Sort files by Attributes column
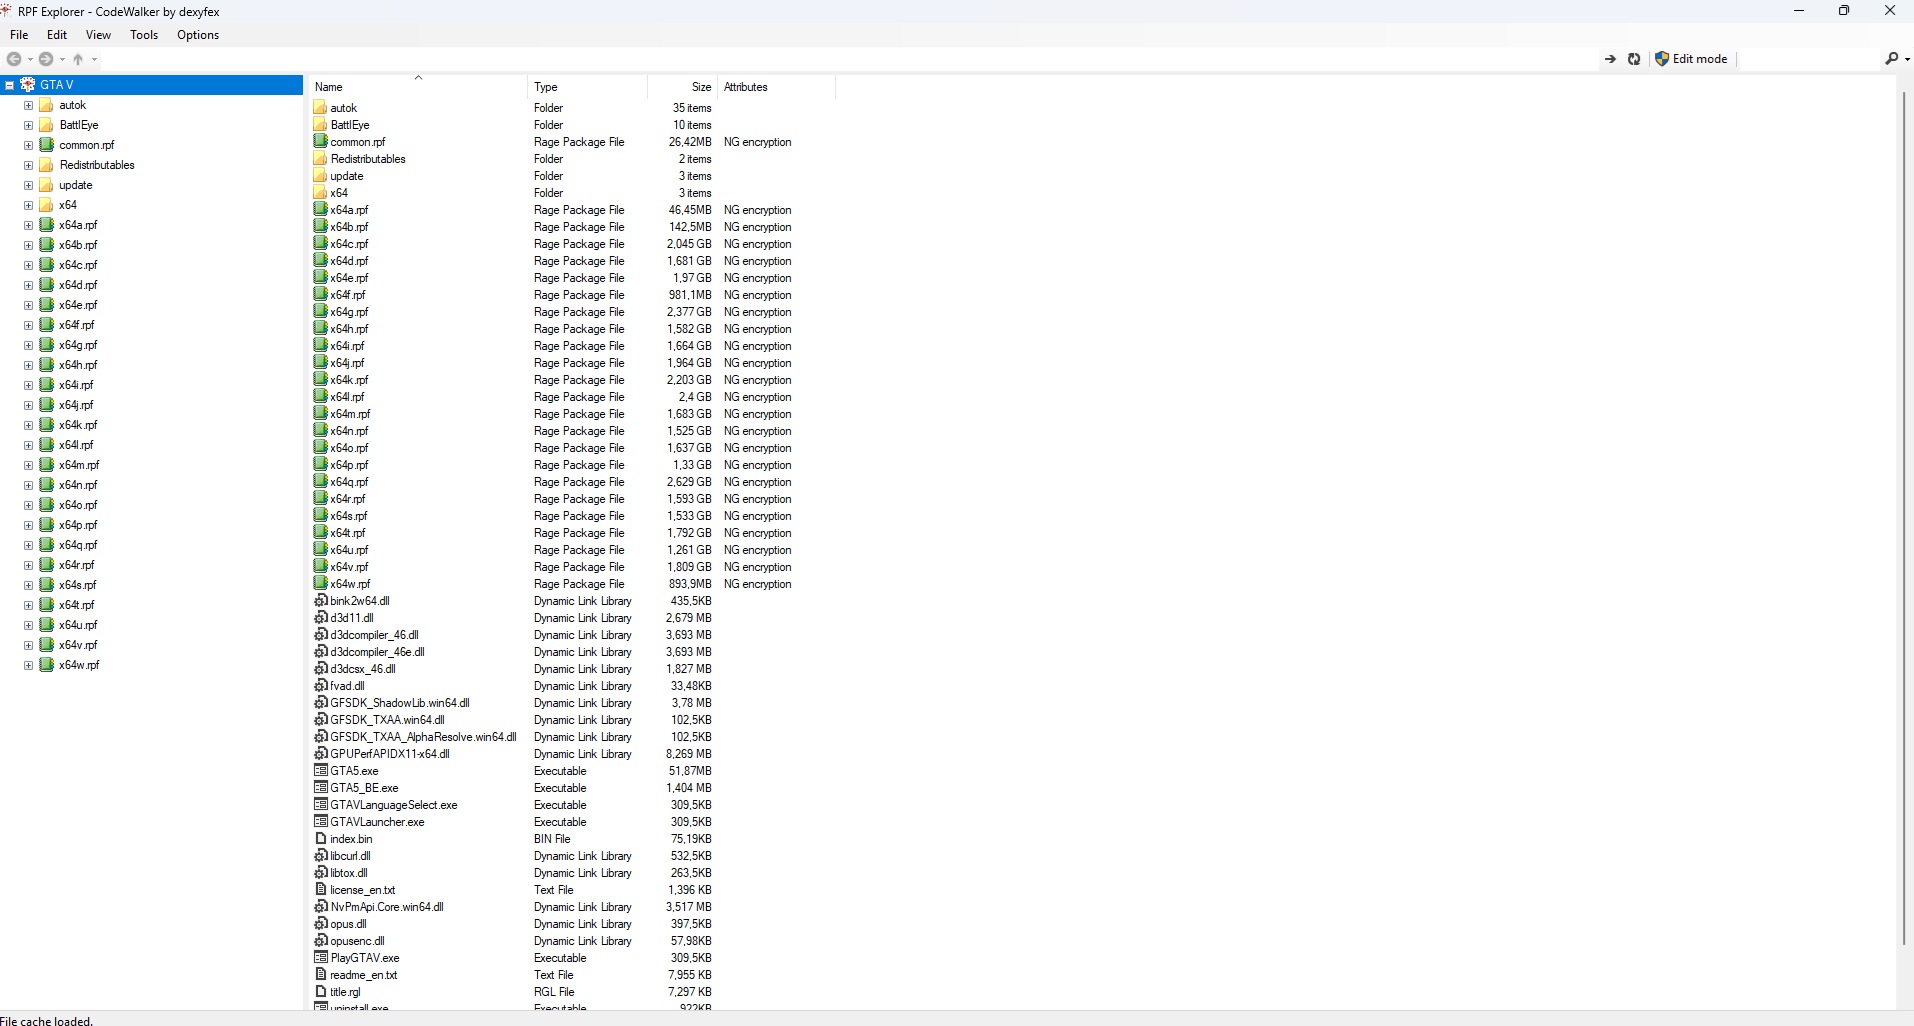The width and height of the screenshot is (1914, 1026). coord(776,87)
